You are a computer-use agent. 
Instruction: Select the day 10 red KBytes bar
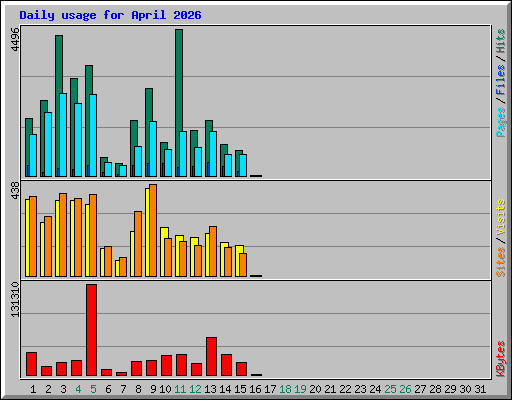click(167, 366)
